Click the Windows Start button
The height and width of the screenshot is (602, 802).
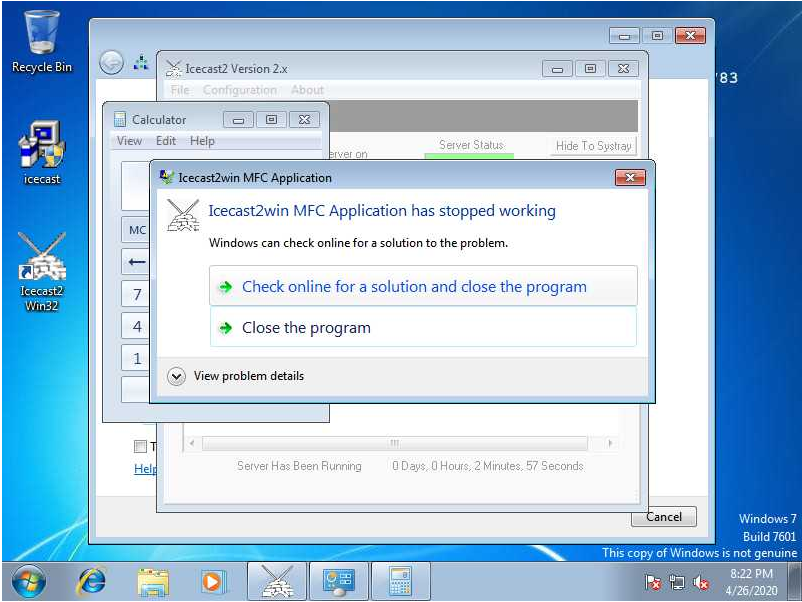click(x=27, y=581)
